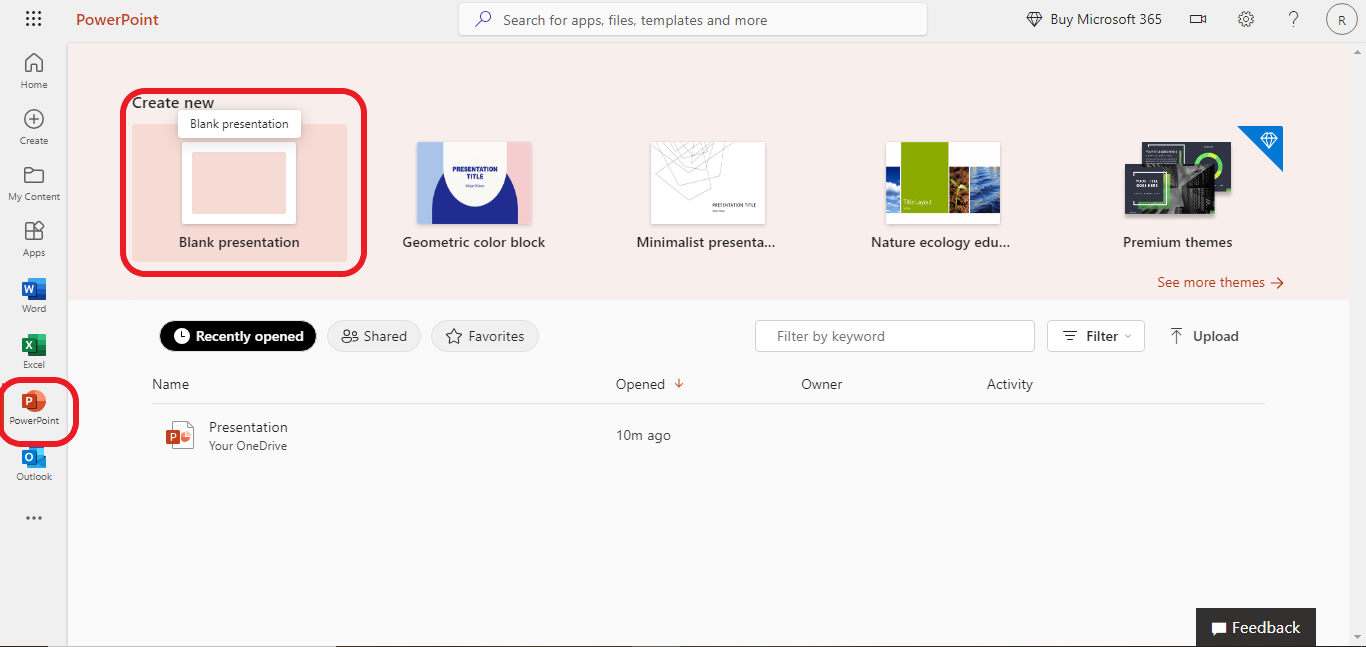The width and height of the screenshot is (1366, 647).
Task: Open Create in the left sidebar
Action: [x=34, y=126]
